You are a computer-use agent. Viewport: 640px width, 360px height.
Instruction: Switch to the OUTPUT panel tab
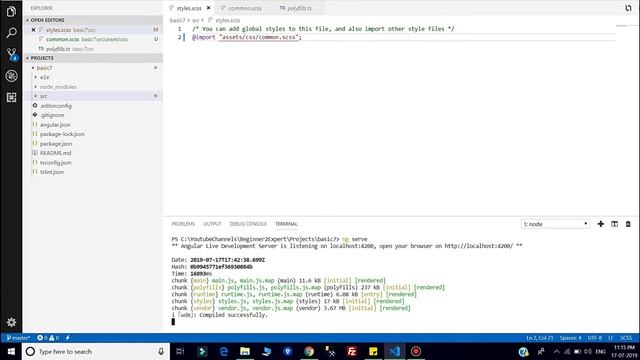click(212, 224)
